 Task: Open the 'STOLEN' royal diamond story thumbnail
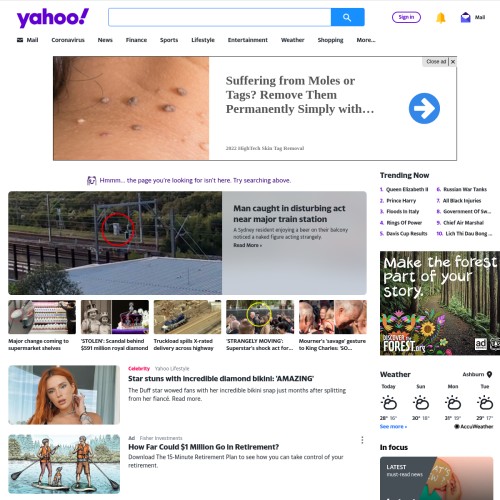(x=115, y=317)
